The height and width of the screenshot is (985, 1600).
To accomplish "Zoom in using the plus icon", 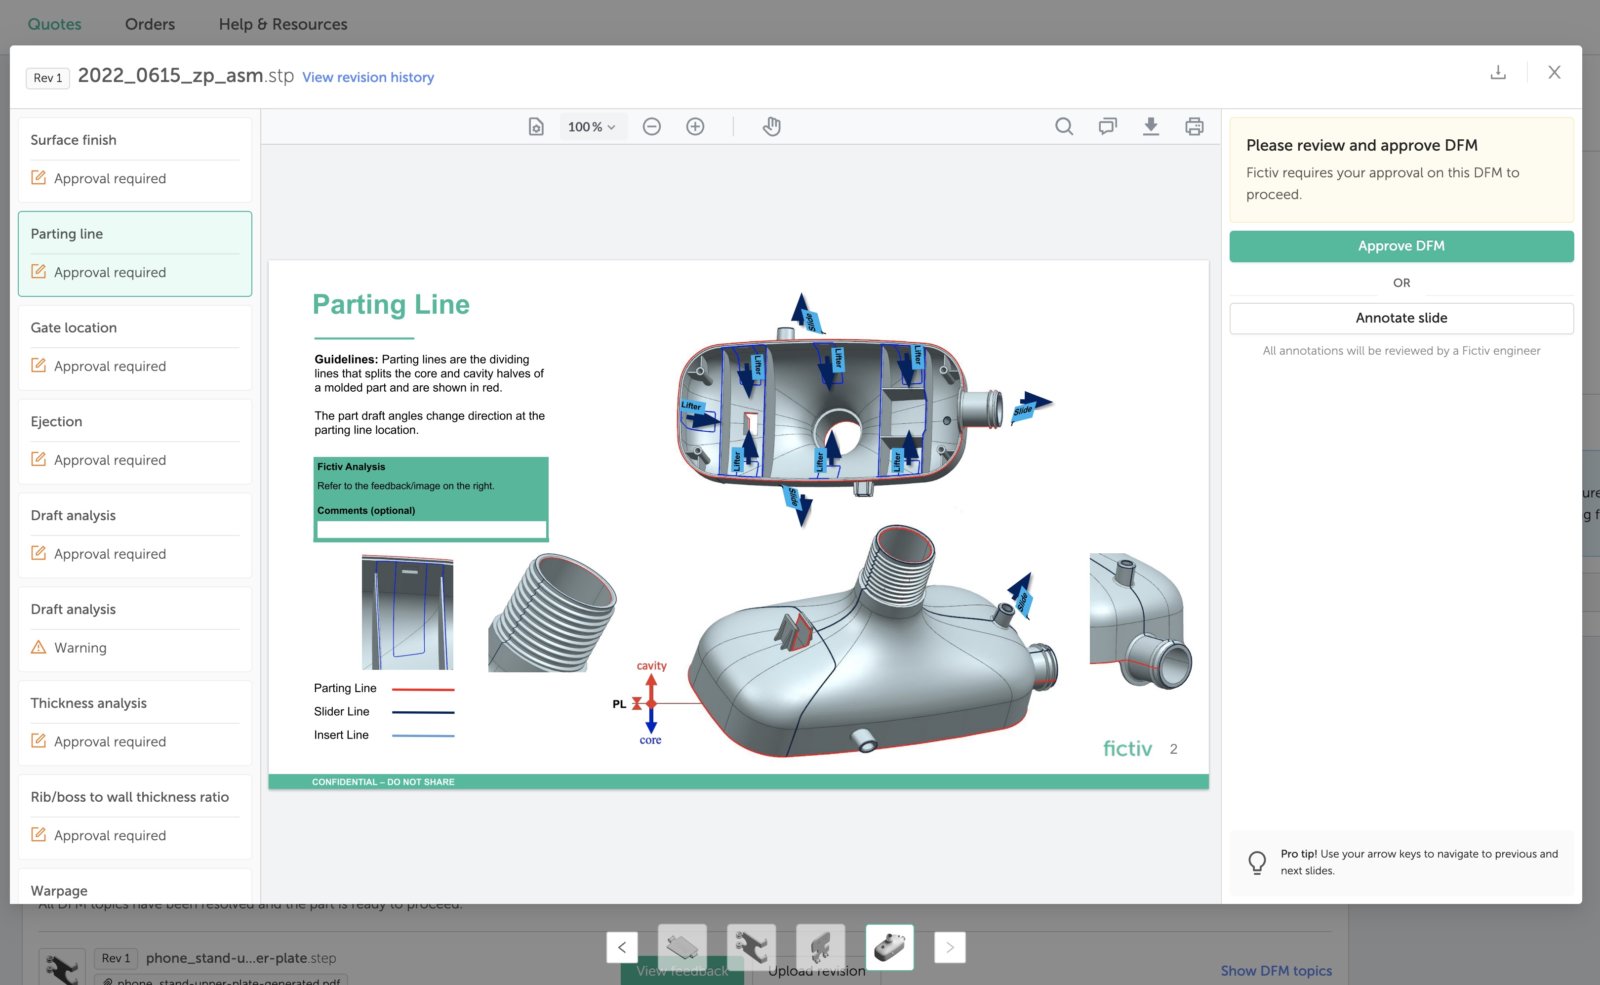I will pyautogui.click(x=695, y=126).
